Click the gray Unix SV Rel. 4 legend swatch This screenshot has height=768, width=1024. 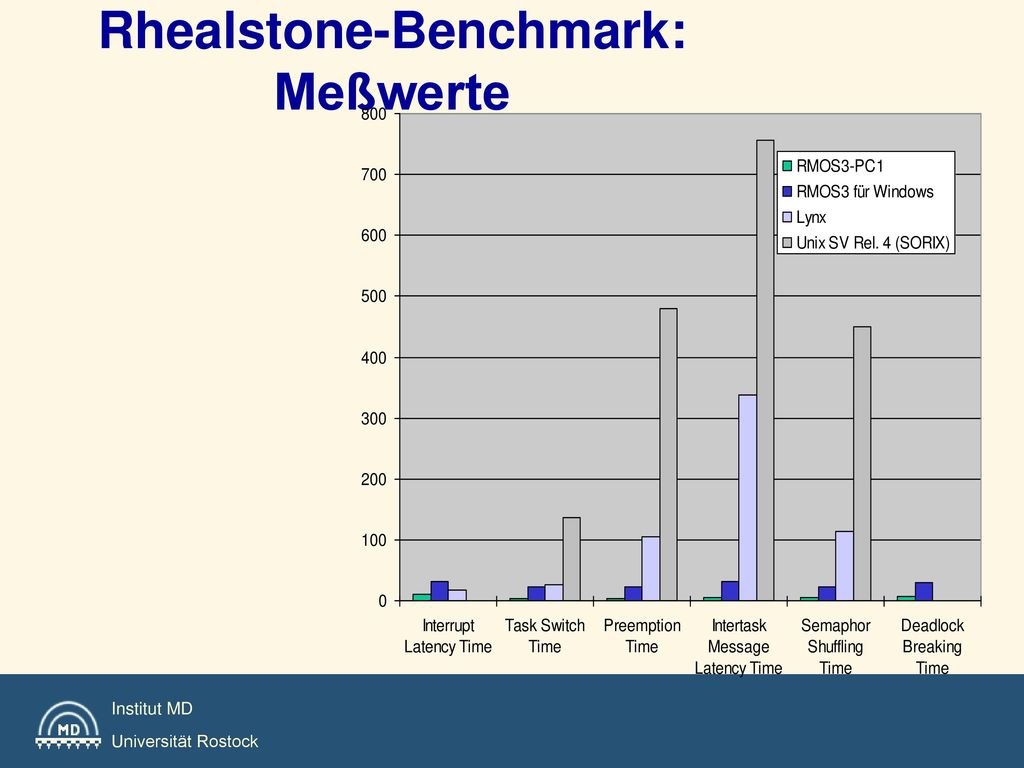(x=787, y=243)
